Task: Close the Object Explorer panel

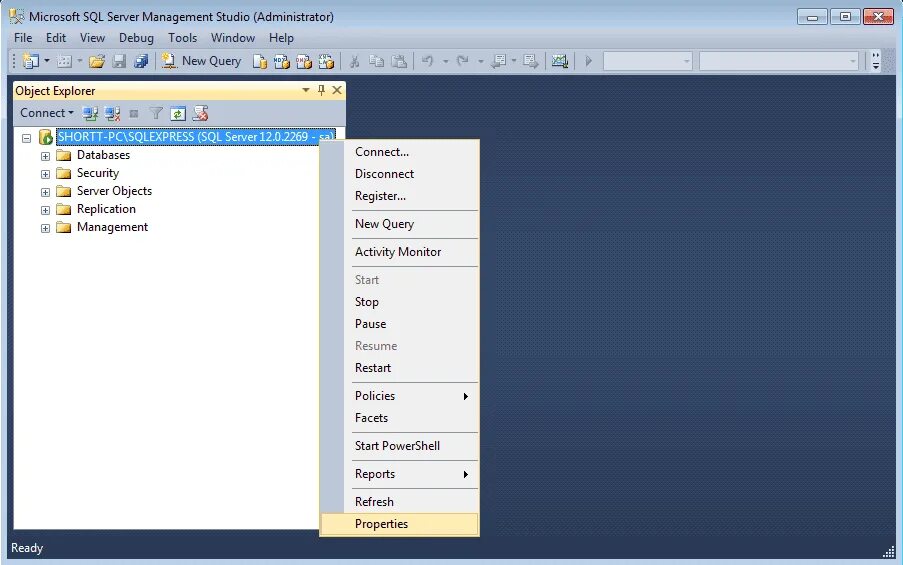Action: [x=337, y=90]
